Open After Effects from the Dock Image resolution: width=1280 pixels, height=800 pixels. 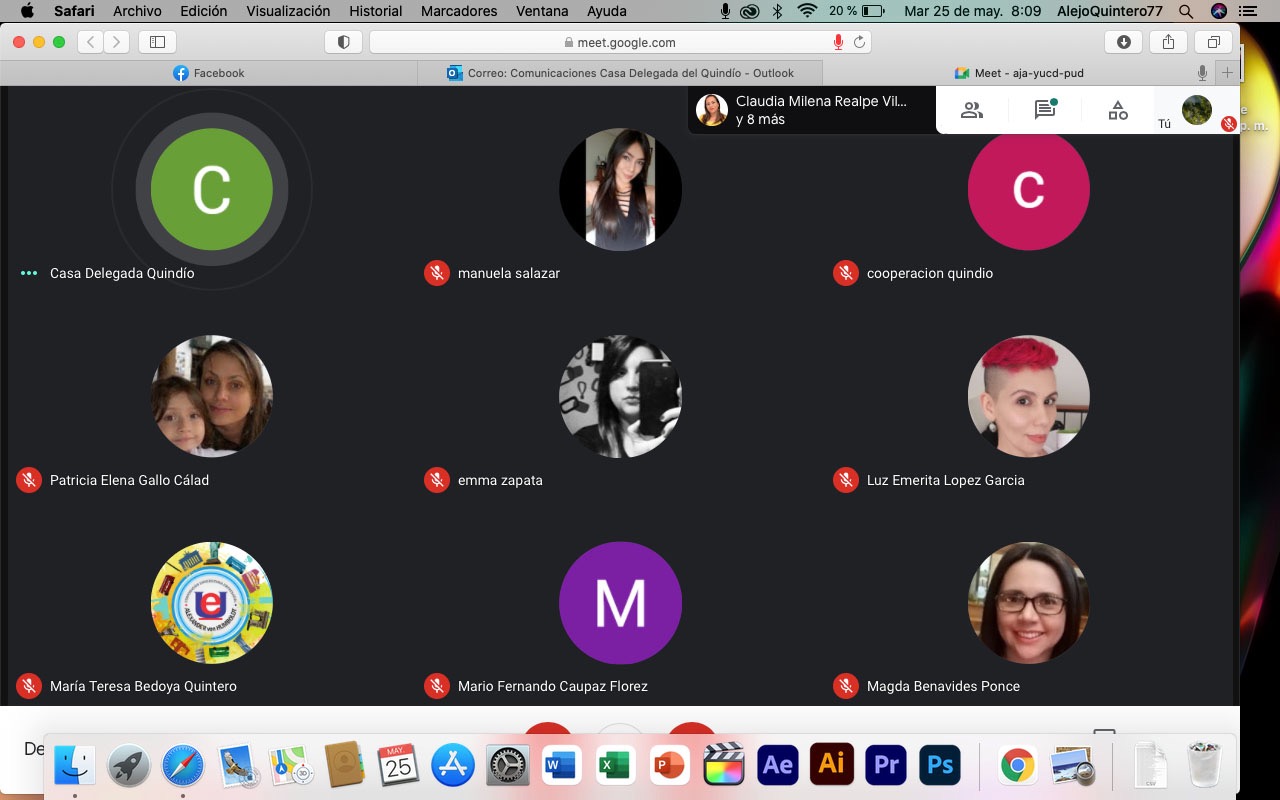(777, 766)
